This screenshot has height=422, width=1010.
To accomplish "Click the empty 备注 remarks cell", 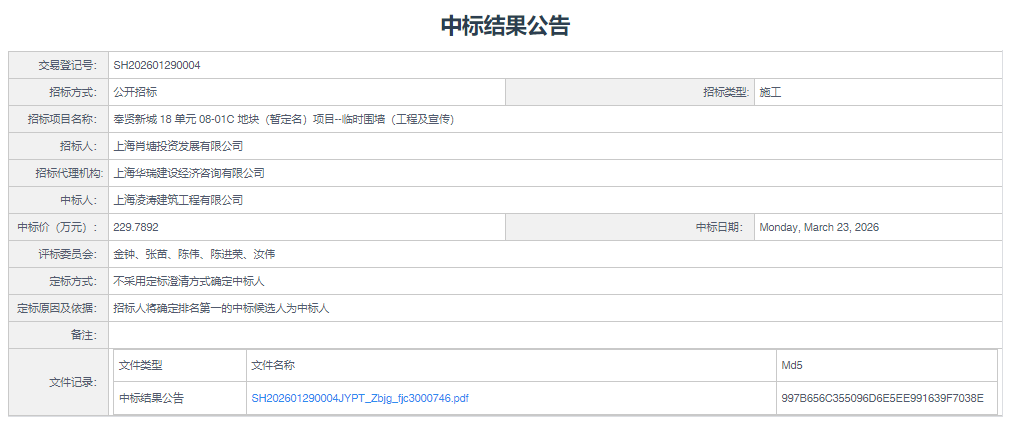I will point(555,335).
